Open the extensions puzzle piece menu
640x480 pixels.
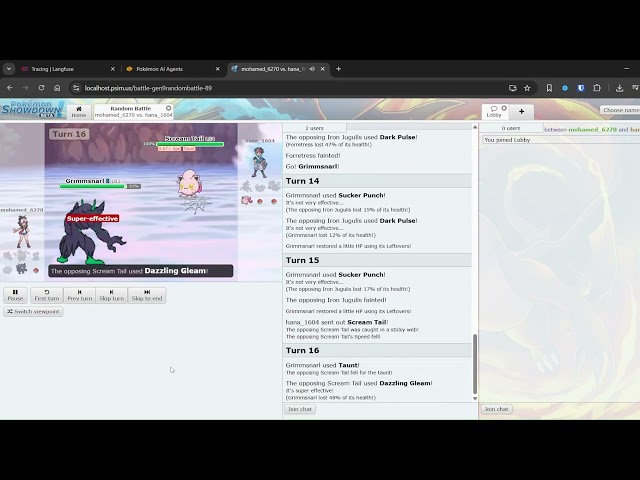[x=597, y=88]
